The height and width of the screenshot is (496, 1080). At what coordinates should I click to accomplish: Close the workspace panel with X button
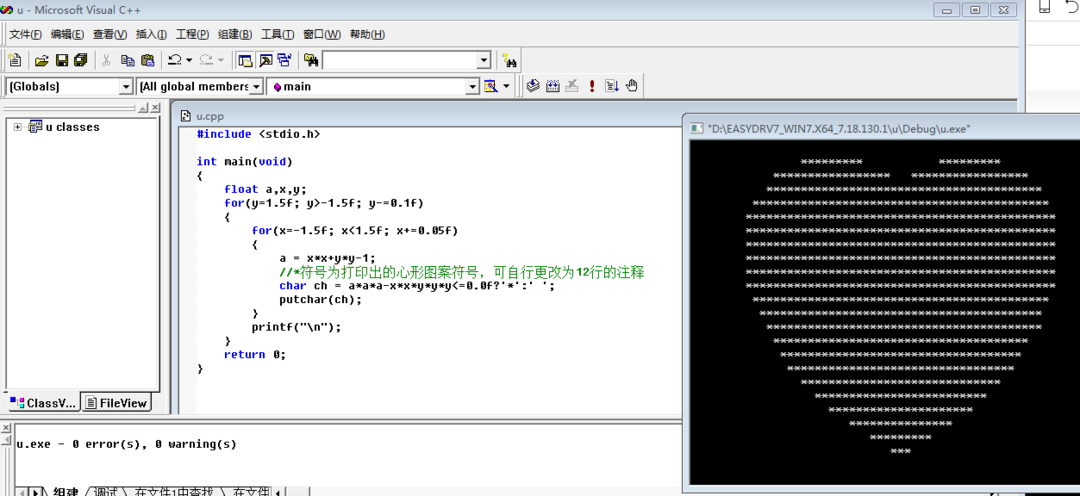tap(156, 108)
